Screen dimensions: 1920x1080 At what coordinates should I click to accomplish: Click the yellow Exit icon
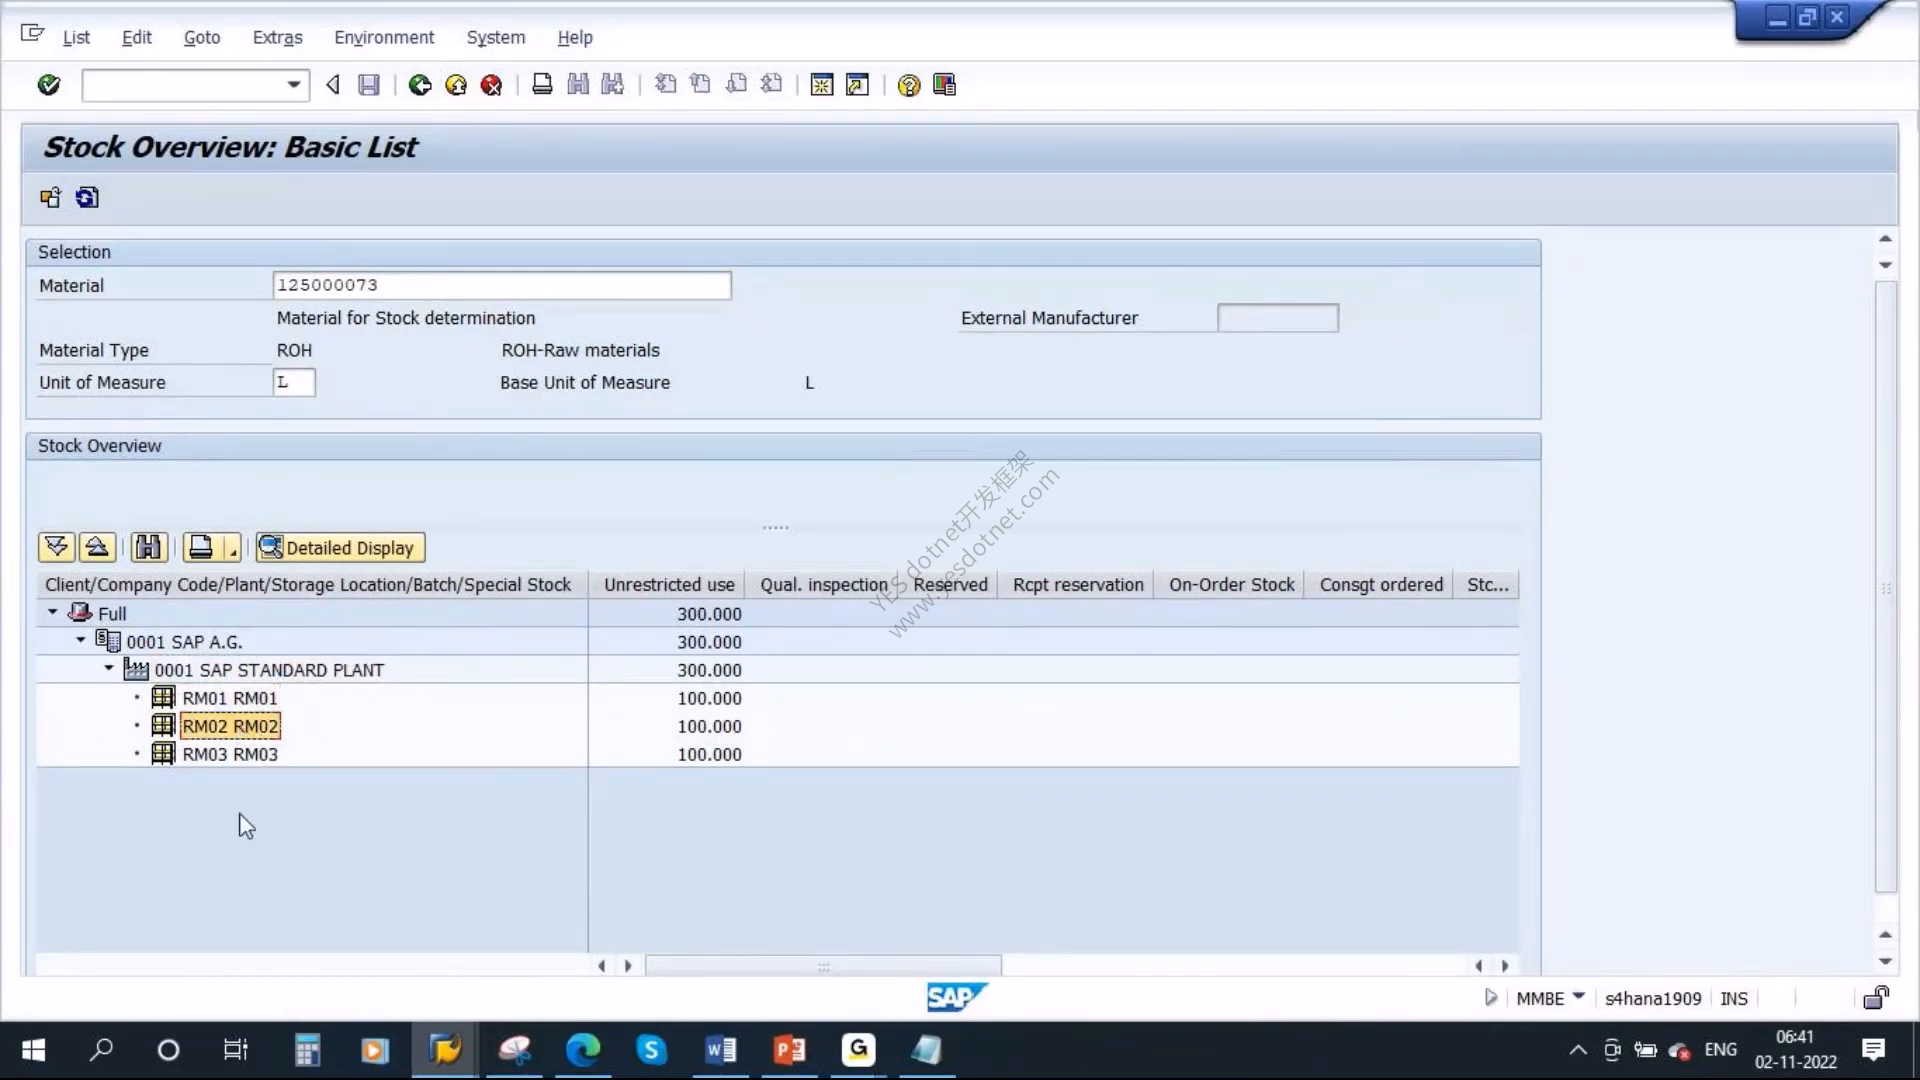tap(456, 85)
